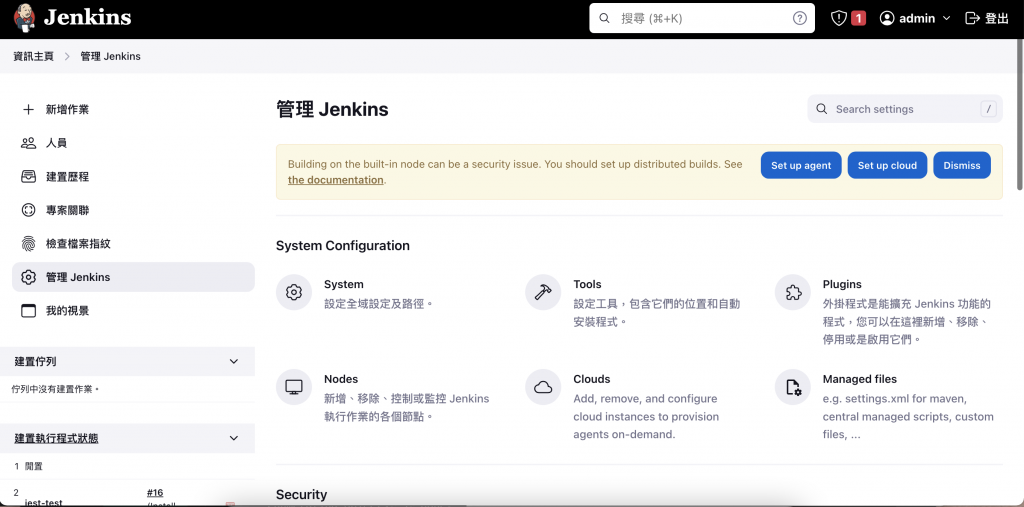The image size is (1024, 507).
Task: Click the 管理 Jenkins breadcrumb
Action: 110,56
